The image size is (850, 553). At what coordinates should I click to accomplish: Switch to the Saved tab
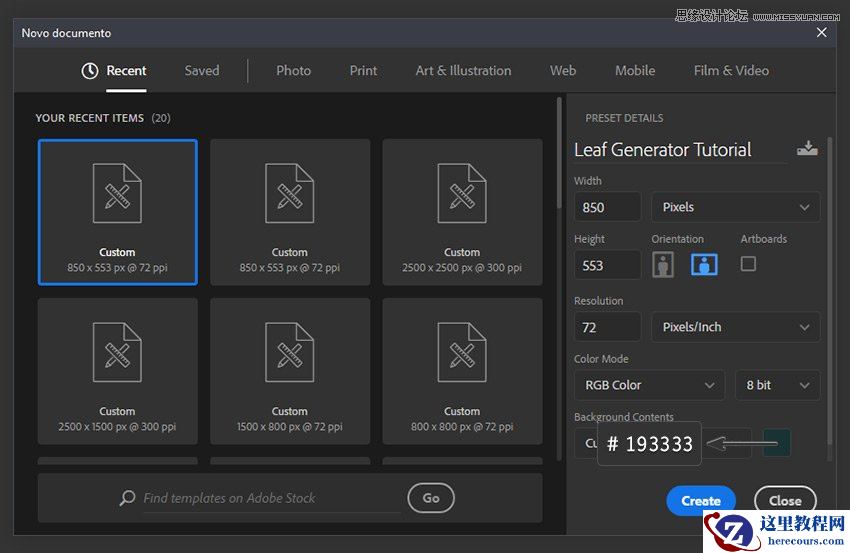201,71
